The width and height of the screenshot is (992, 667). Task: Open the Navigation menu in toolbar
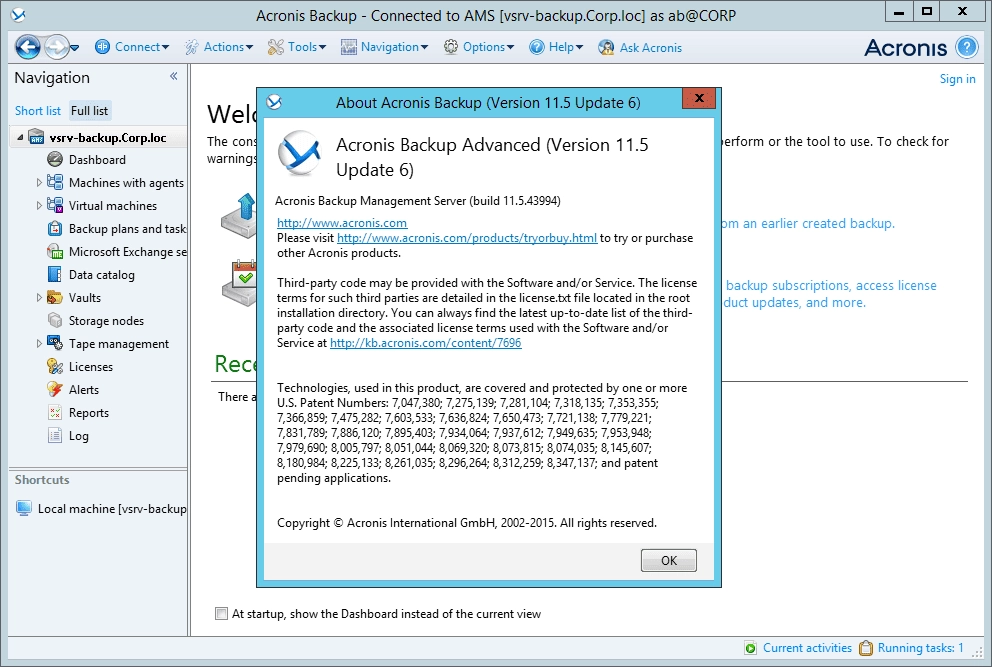point(385,47)
